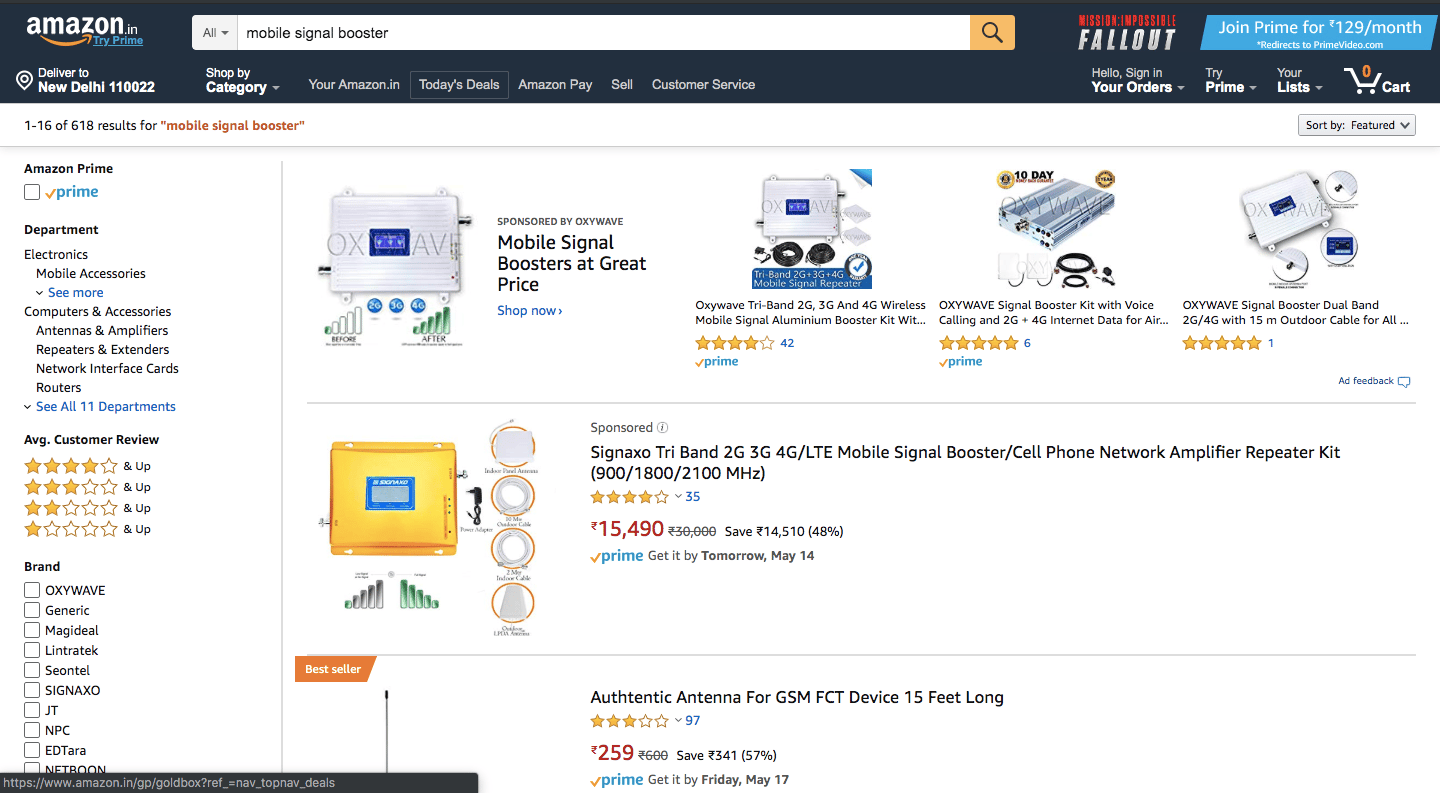This screenshot has width=1440, height=793.
Task: Click the yellow Signaxo booster product image
Action: 395,500
